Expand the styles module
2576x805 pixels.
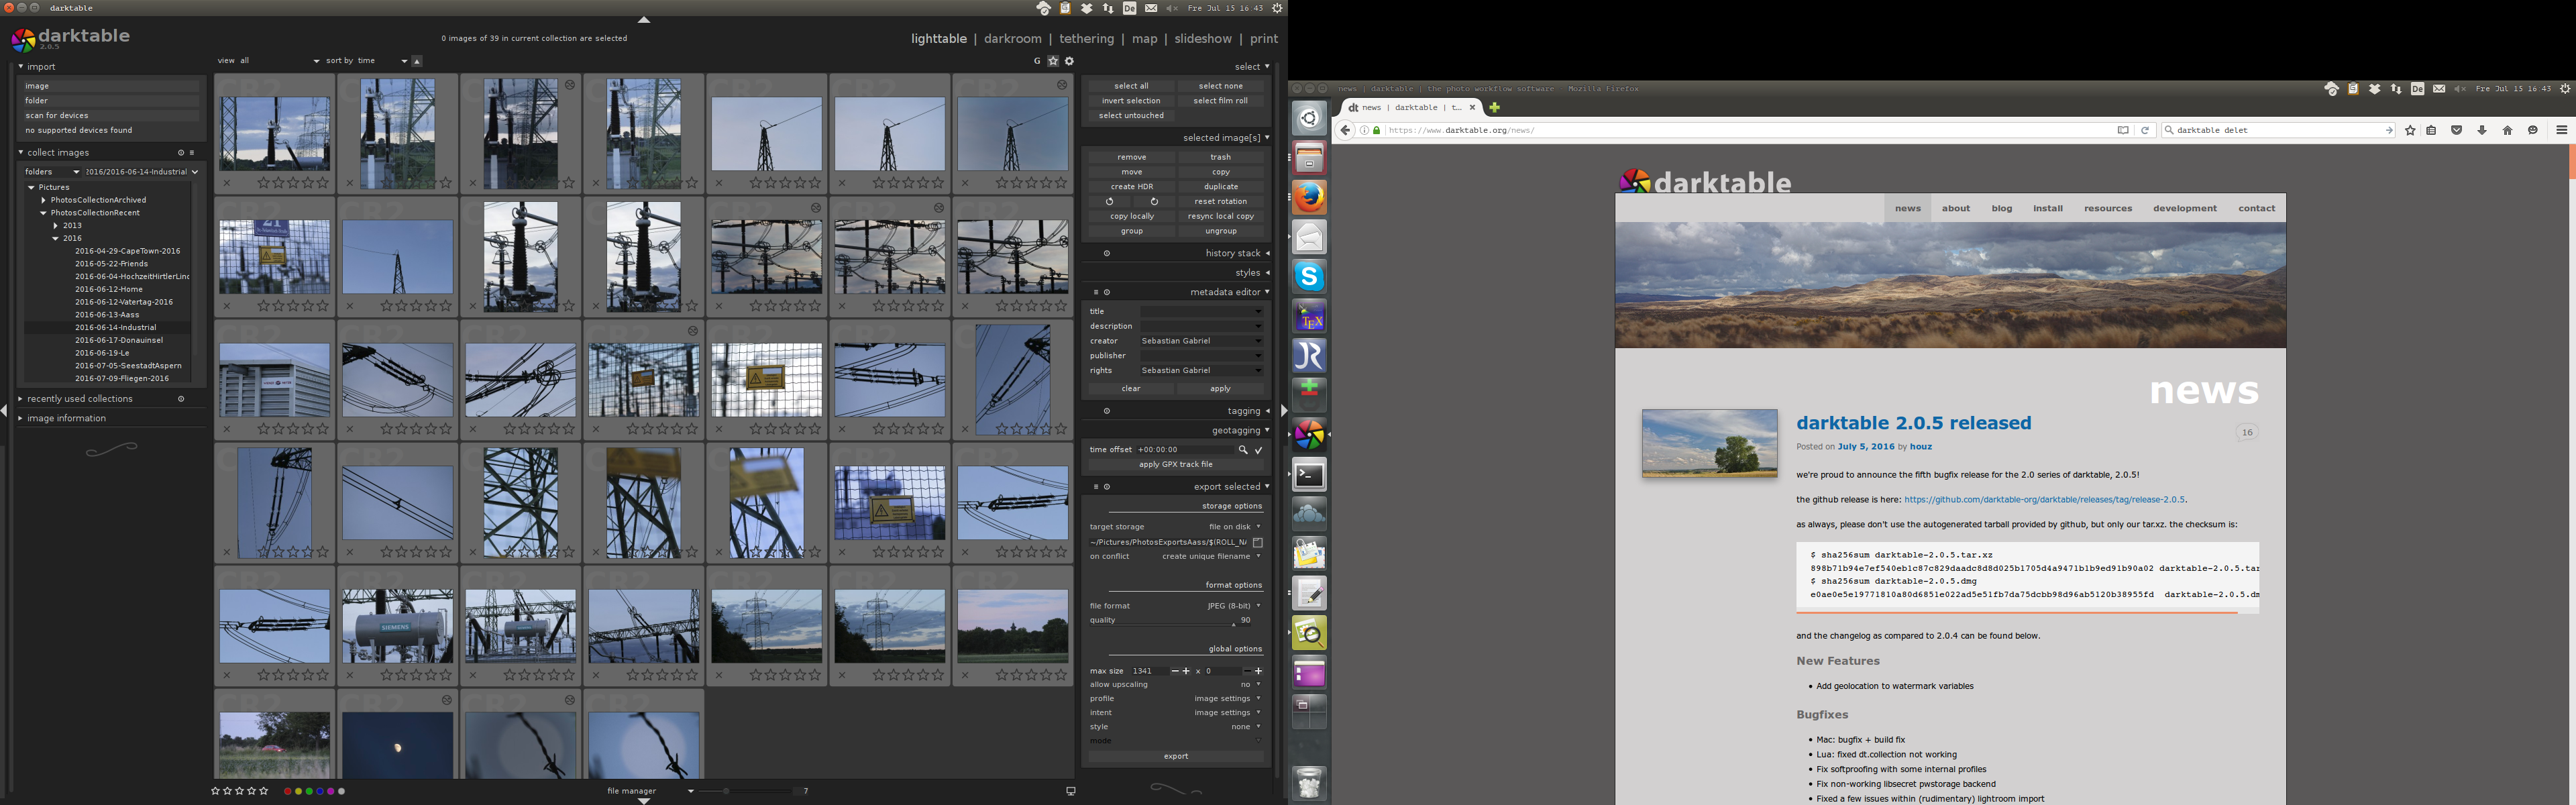[x=1252, y=273]
